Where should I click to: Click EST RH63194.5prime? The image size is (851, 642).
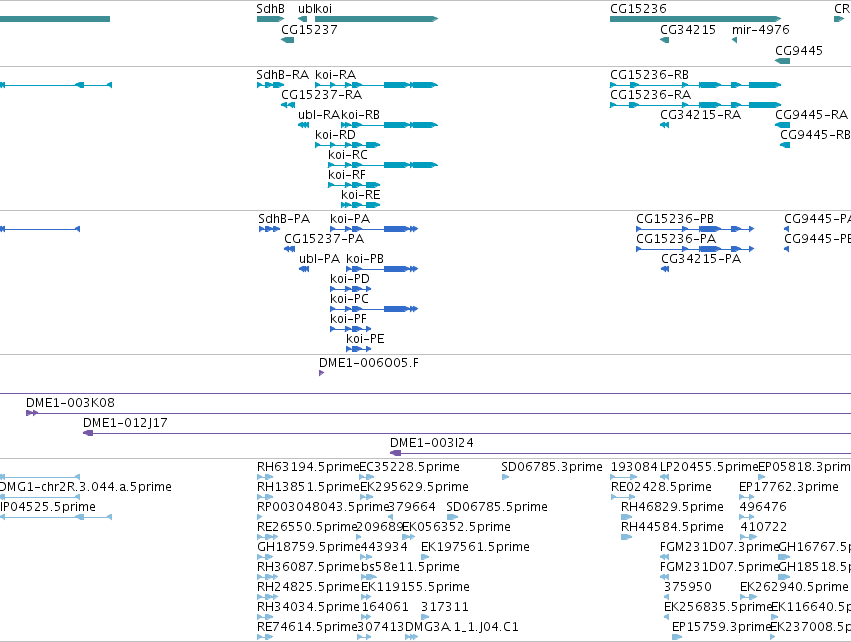(265, 477)
